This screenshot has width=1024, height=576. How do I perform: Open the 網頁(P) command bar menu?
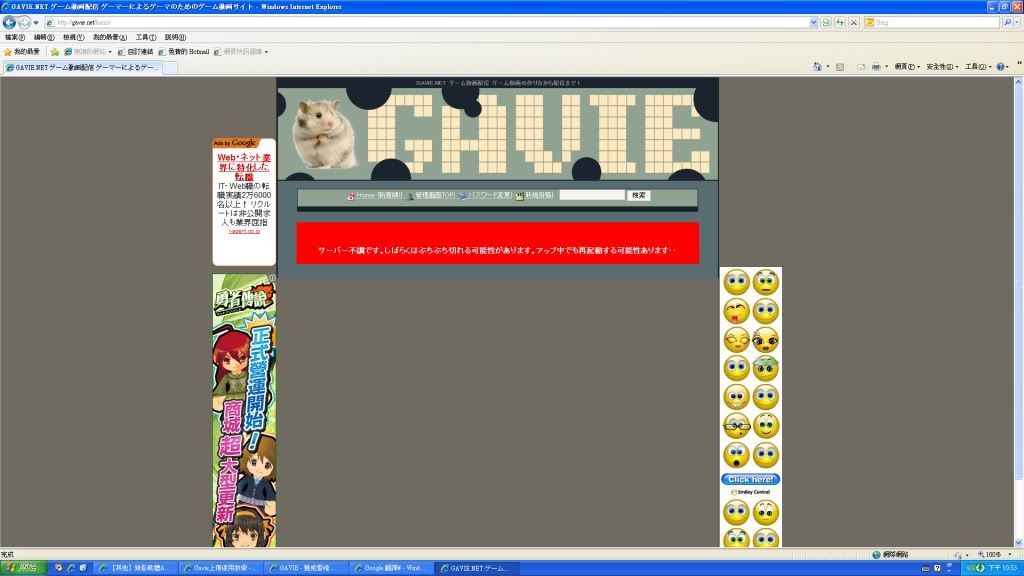907,67
